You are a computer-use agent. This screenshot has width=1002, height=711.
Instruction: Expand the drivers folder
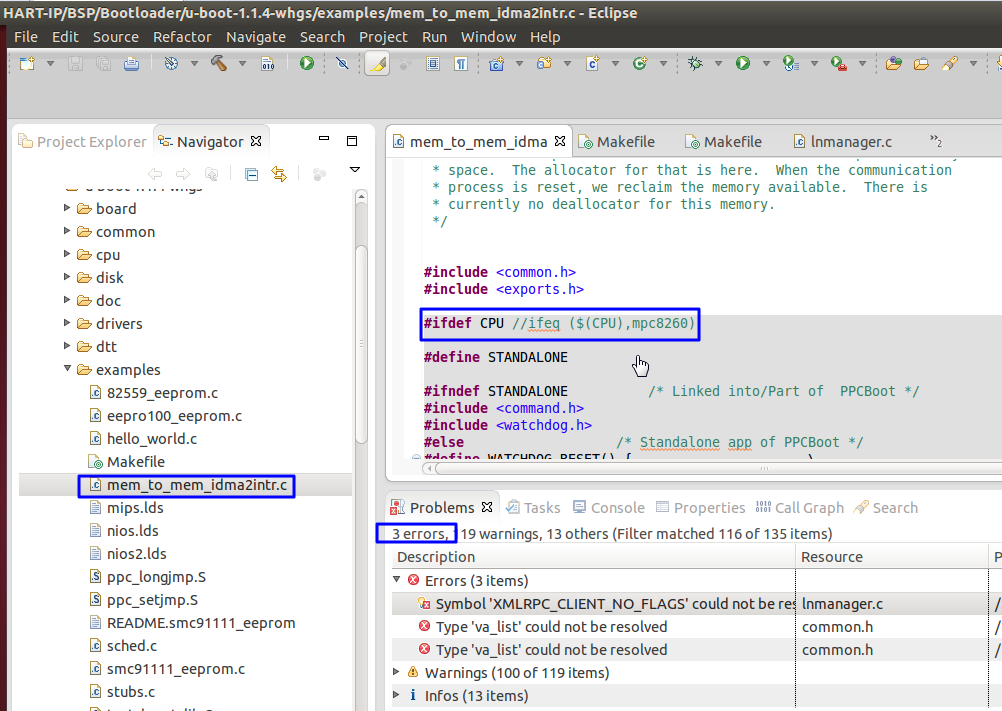tap(67, 323)
